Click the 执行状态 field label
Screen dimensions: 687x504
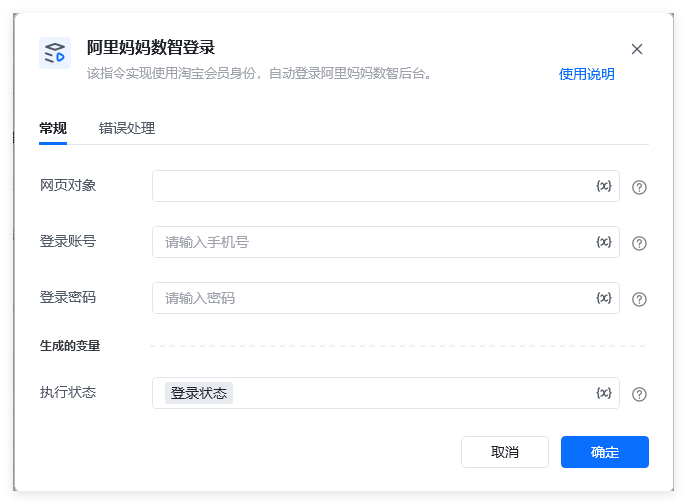tap(68, 392)
